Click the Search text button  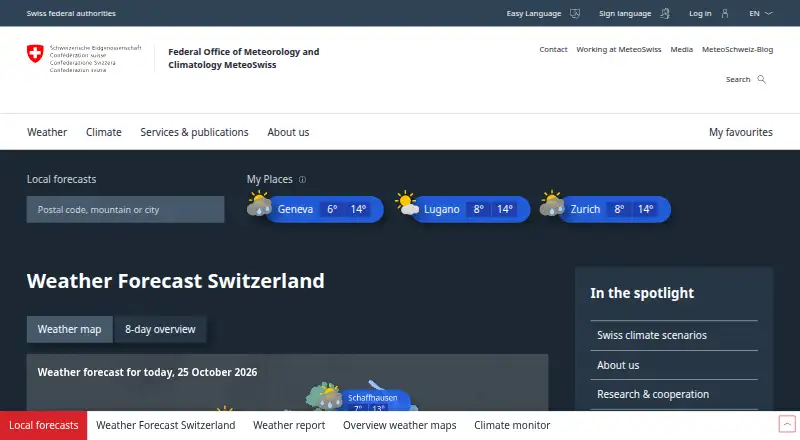[x=738, y=80]
